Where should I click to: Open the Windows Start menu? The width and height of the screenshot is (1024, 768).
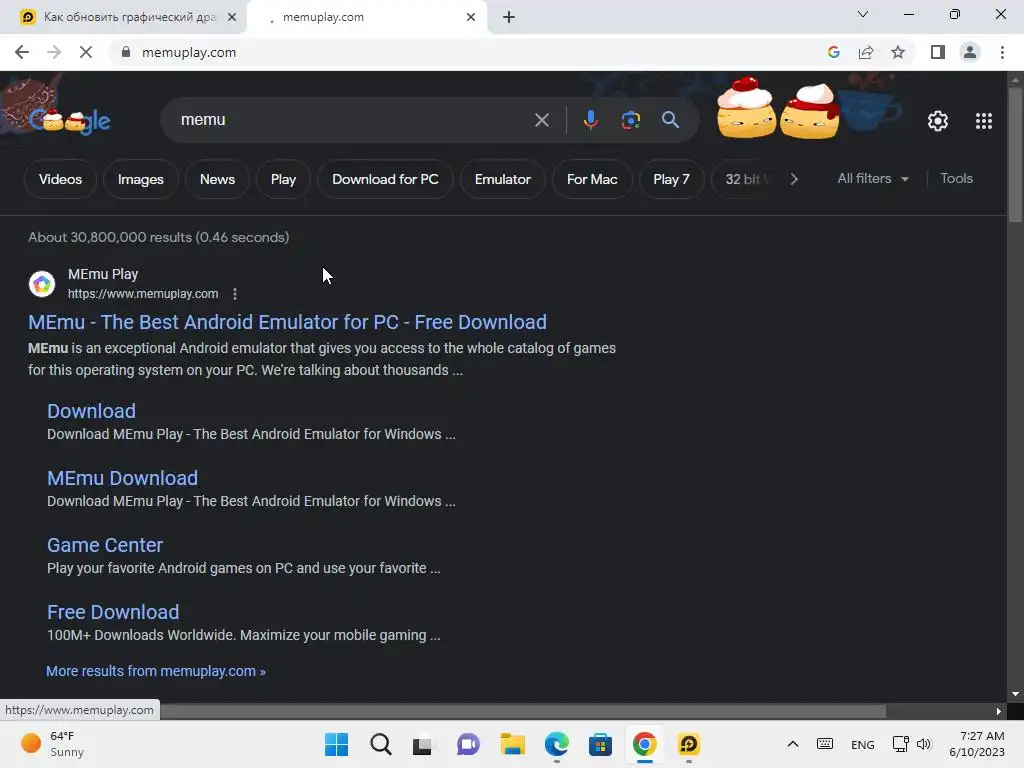pyautogui.click(x=336, y=744)
